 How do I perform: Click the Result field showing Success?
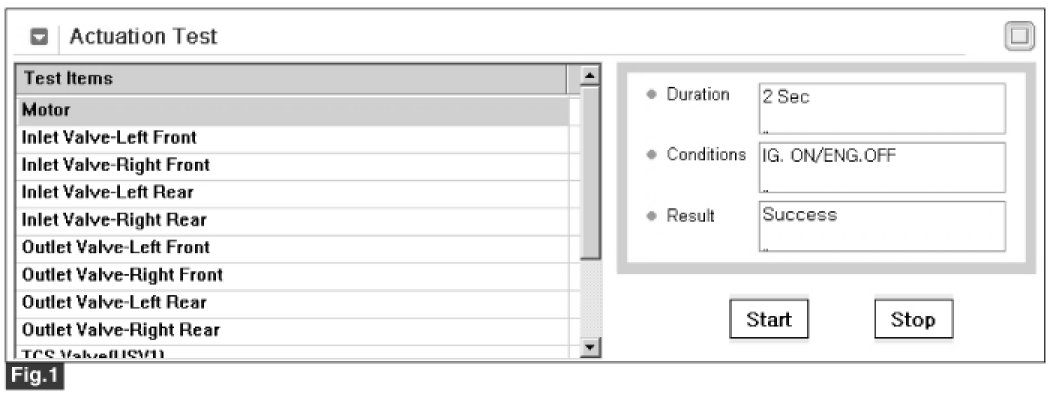[x=882, y=226]
